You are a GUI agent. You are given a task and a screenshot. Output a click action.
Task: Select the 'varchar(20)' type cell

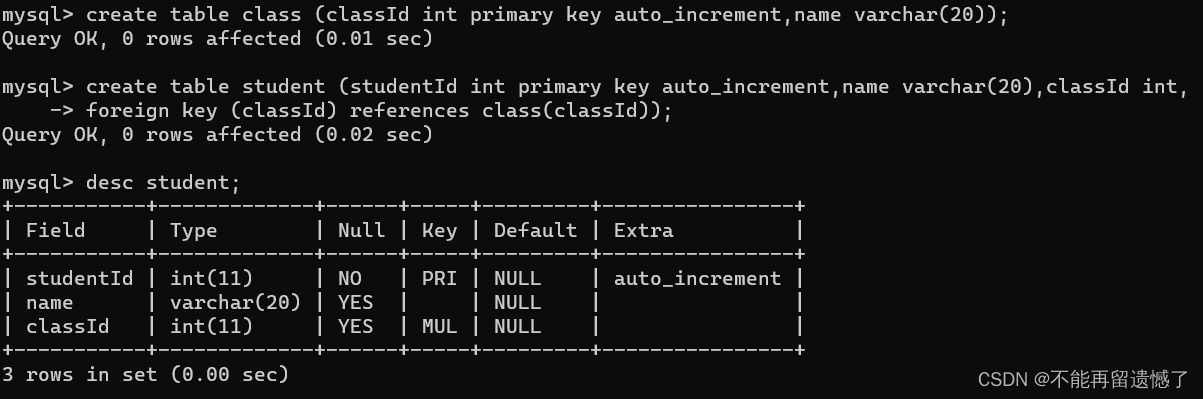pyautogui.click(x=236, y=302)
